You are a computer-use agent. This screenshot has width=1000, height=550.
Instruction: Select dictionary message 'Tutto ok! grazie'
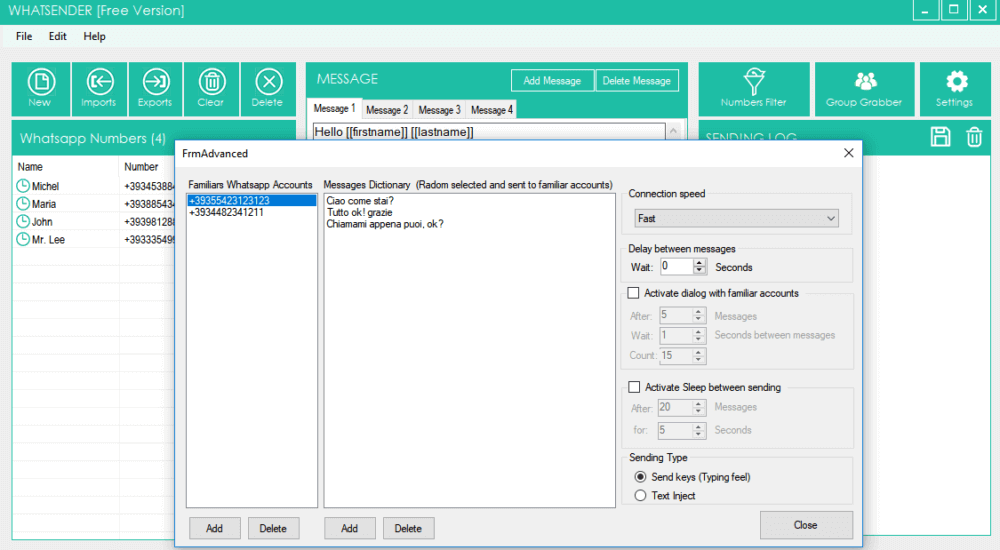click(360, 212)
